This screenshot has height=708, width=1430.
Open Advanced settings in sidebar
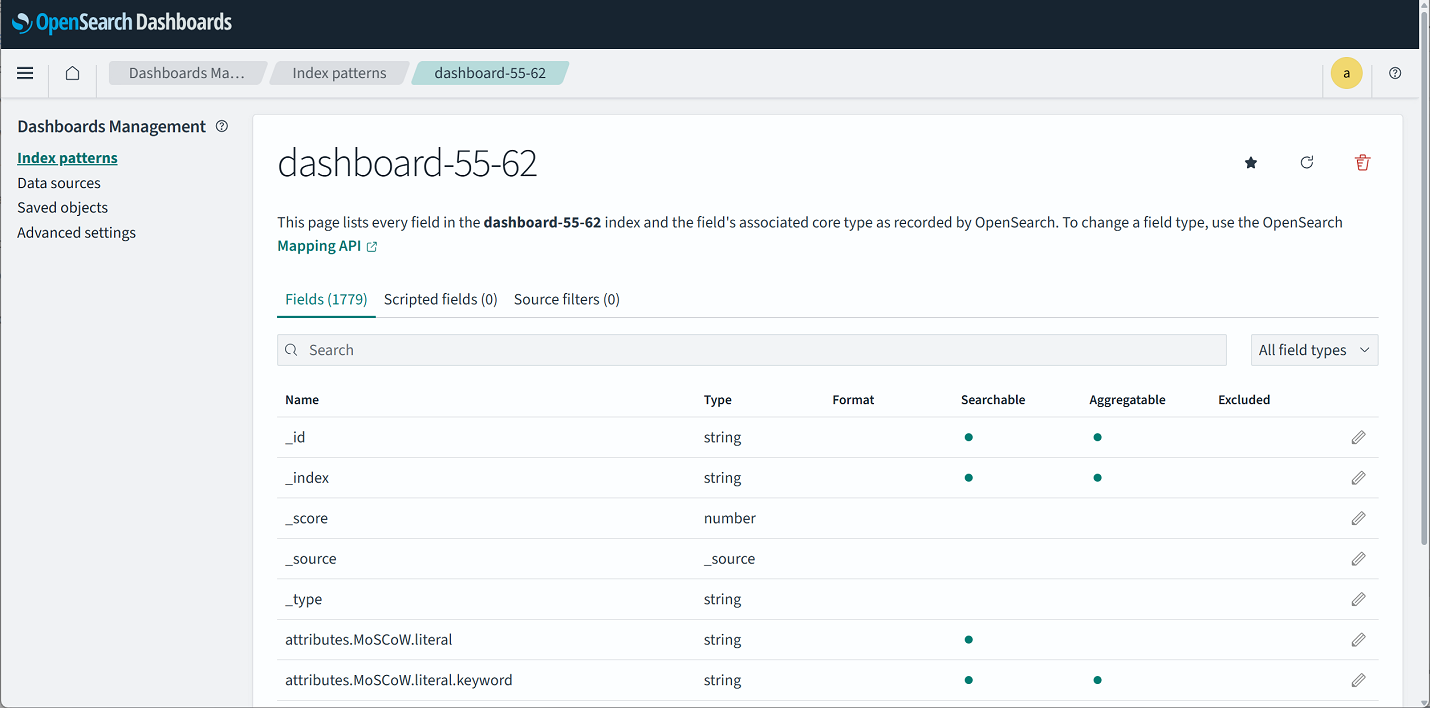(76, 233)
